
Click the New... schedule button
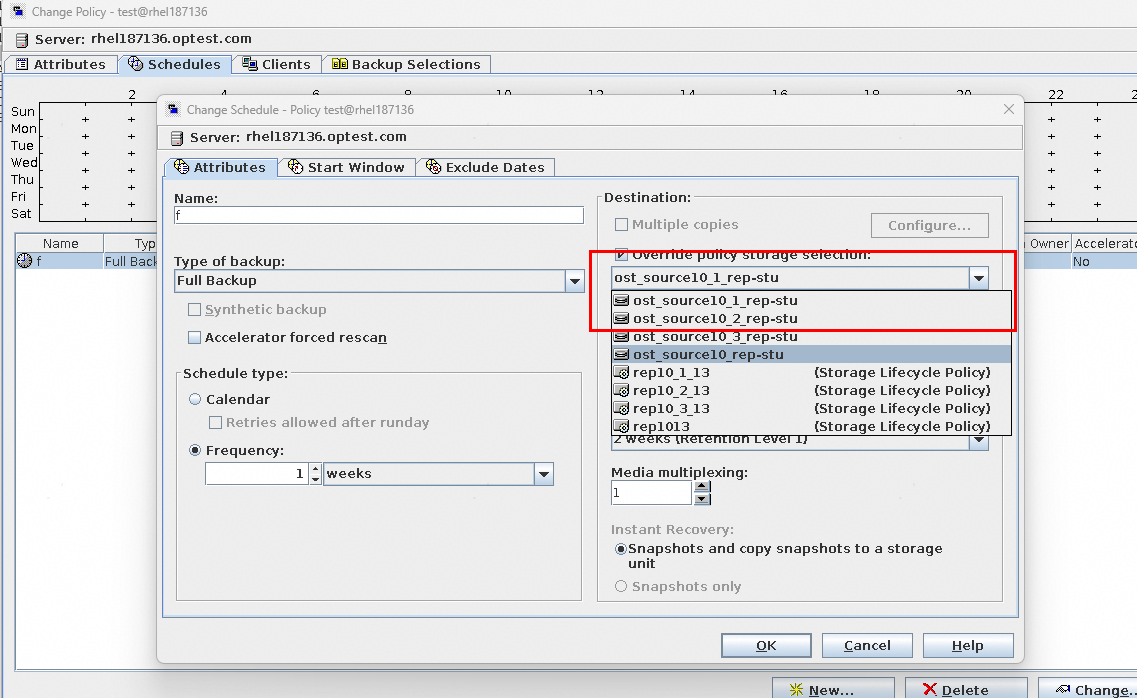pyautogui.click(x=832, y=689)
